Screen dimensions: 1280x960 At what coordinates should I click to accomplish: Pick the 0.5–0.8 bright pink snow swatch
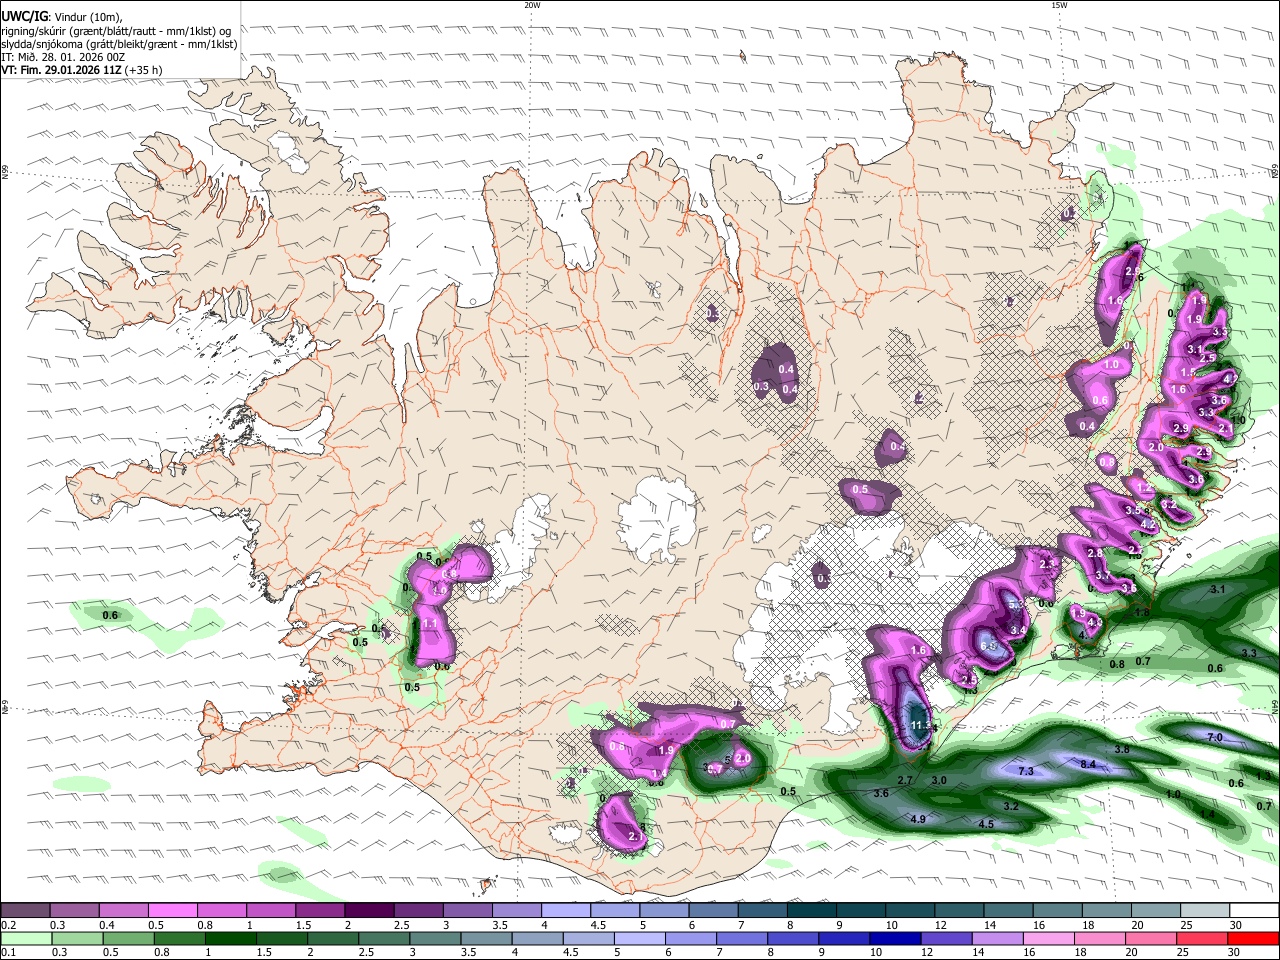click(x=172, y=910)
